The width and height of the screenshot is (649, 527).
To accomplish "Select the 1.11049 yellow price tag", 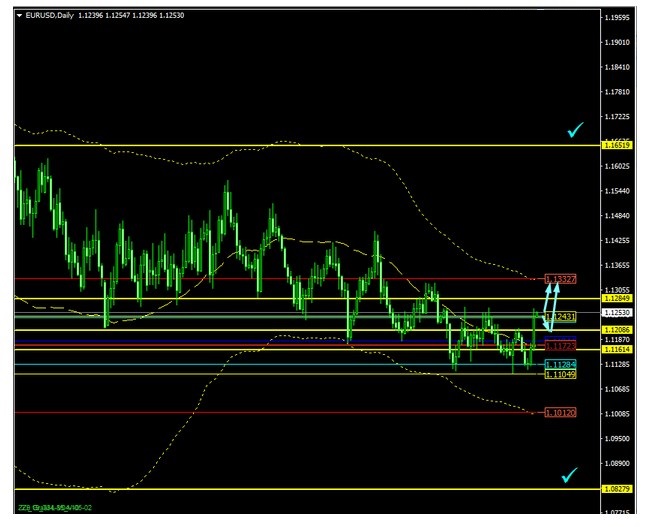I will coord(561,374).
